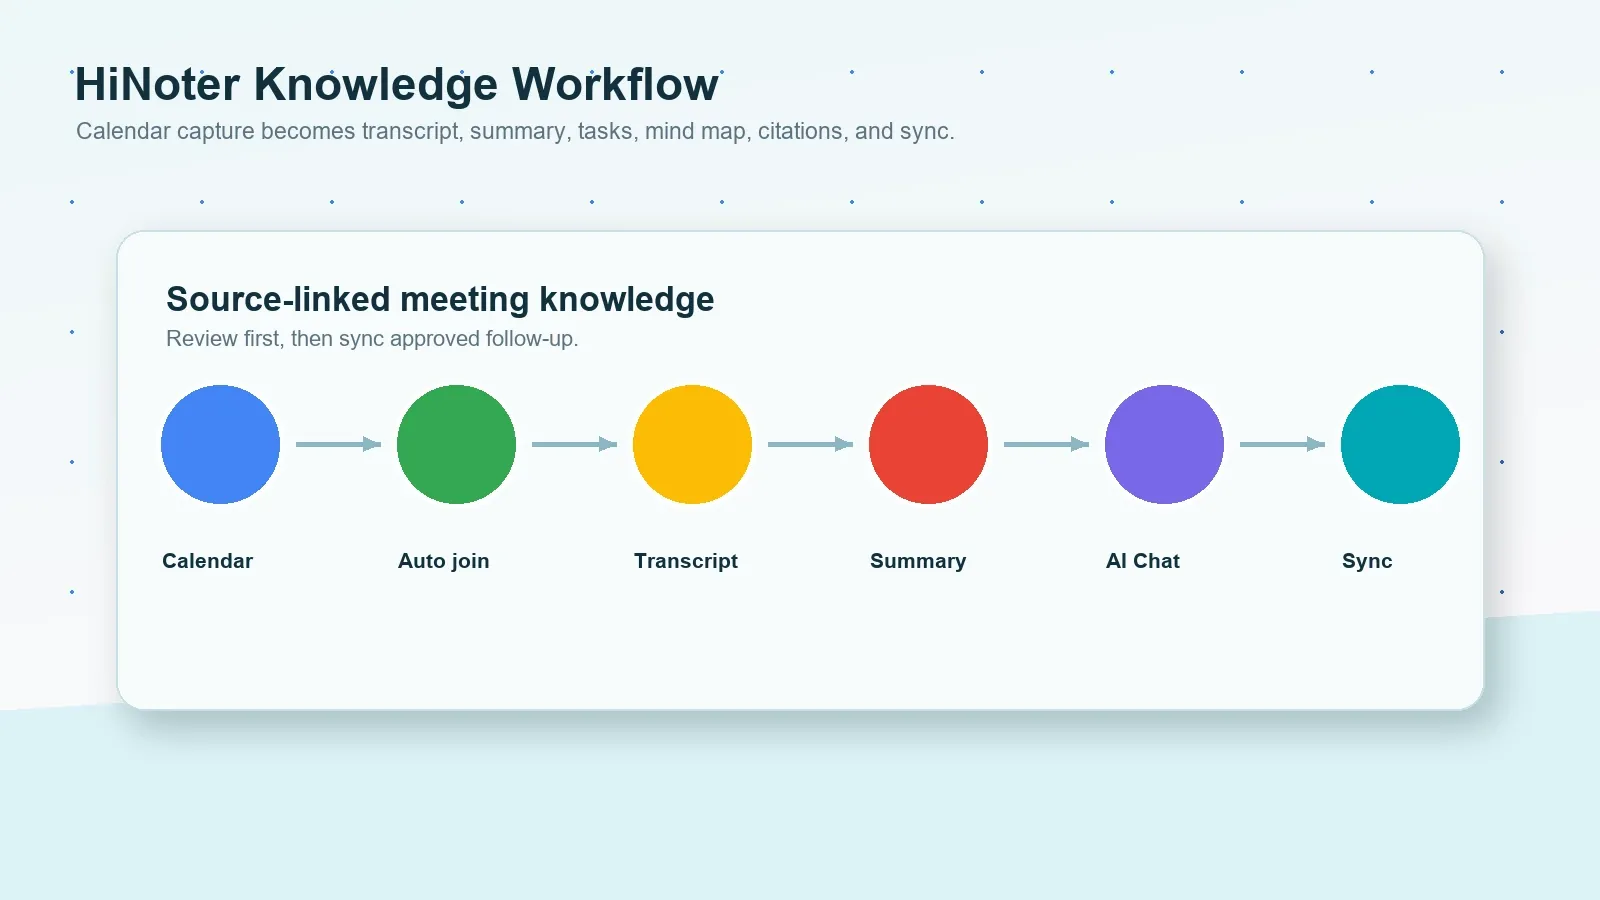Click the green Auto join circle
This screenshot has width=1600, height=900.
[x=456, y=444]
